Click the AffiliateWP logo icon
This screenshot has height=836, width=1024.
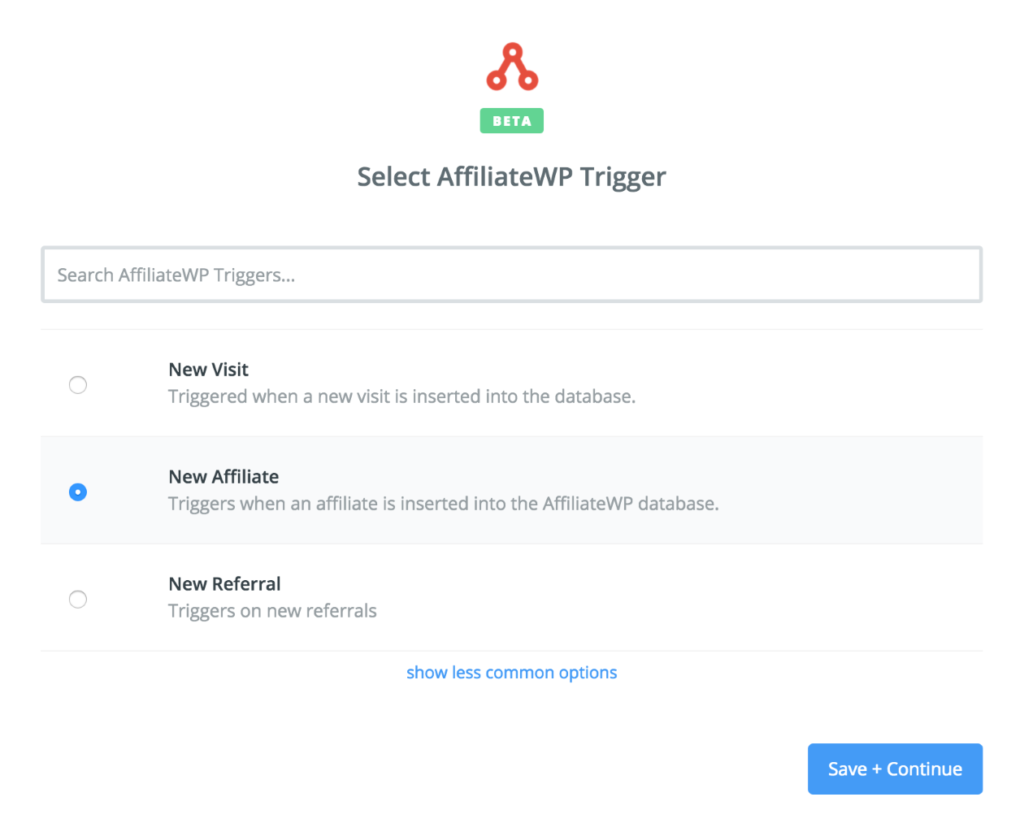point(512,63)
